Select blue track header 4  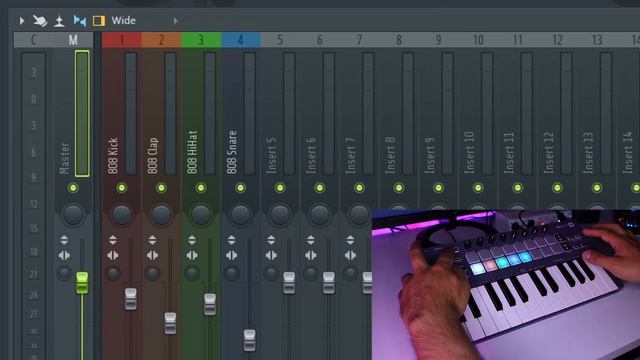pyautogui.click(x=240, y=40)
